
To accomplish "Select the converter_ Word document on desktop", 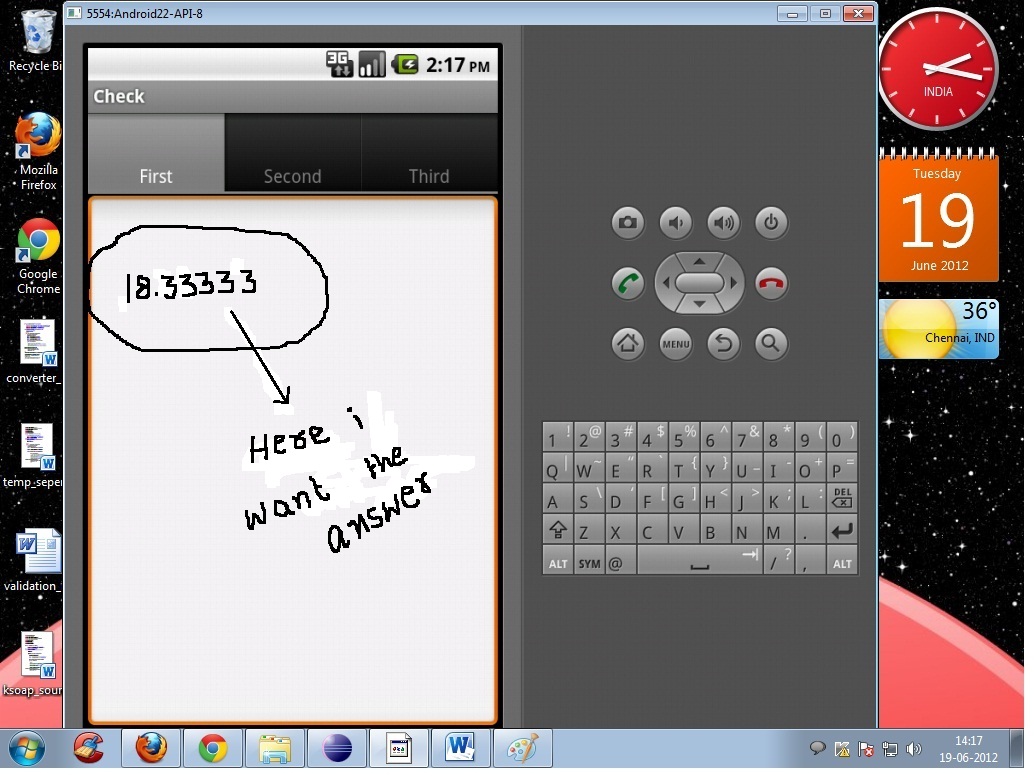I will [x=34, y=351].
